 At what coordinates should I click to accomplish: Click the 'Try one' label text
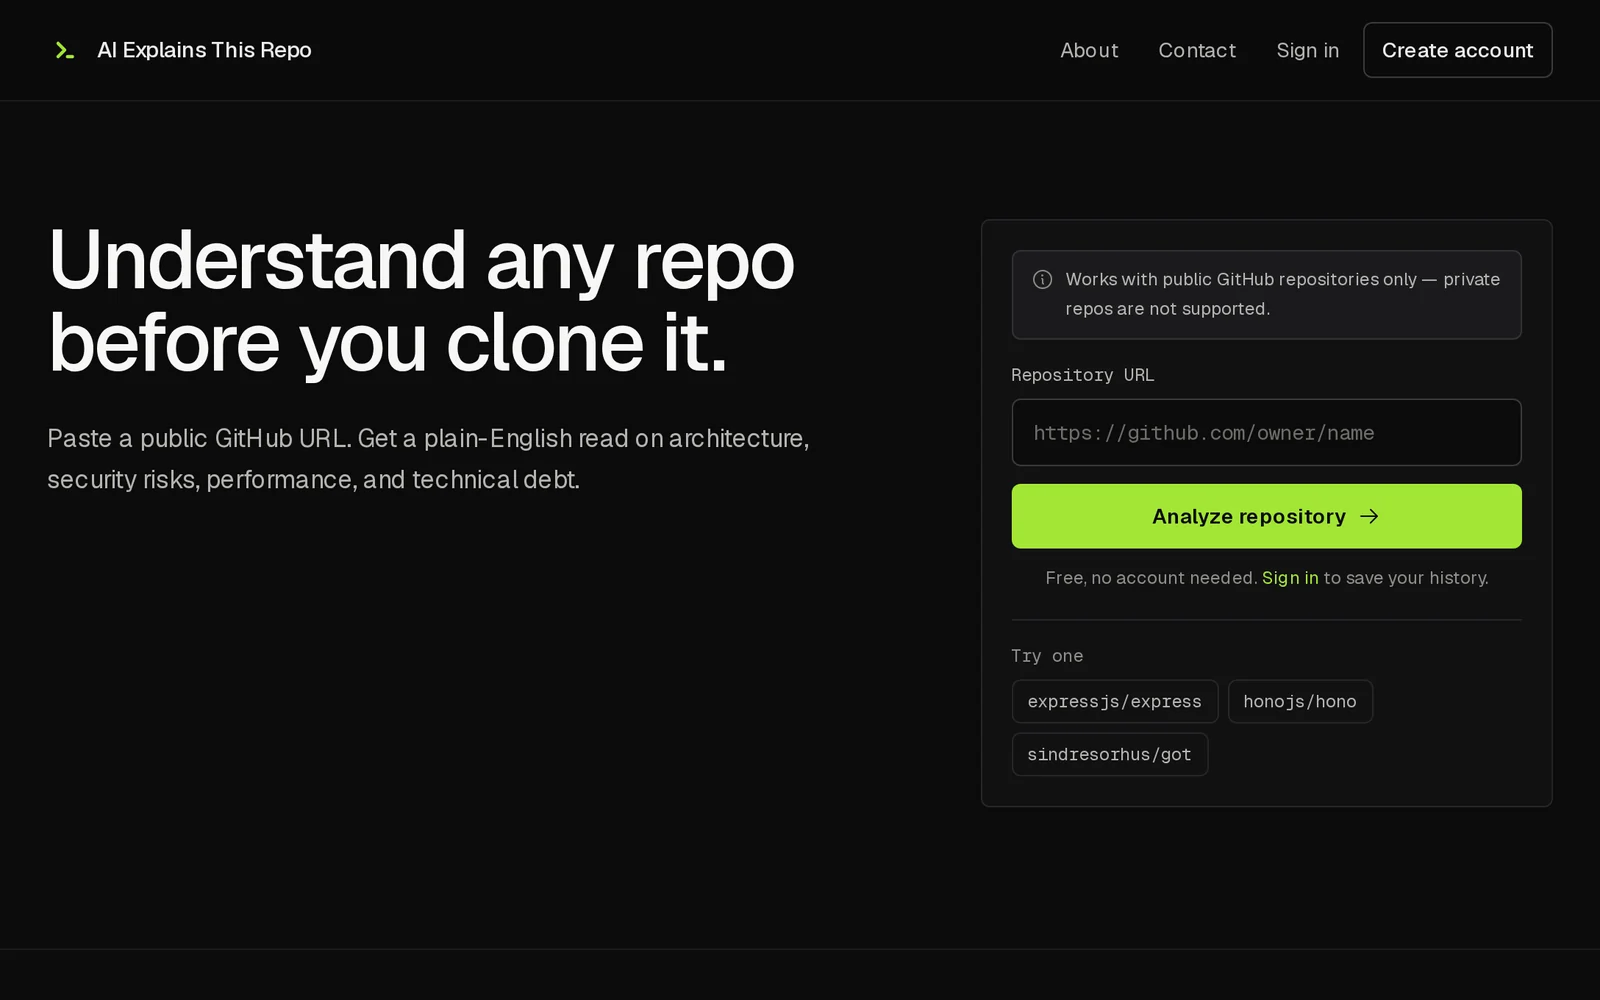[1047, 656]
